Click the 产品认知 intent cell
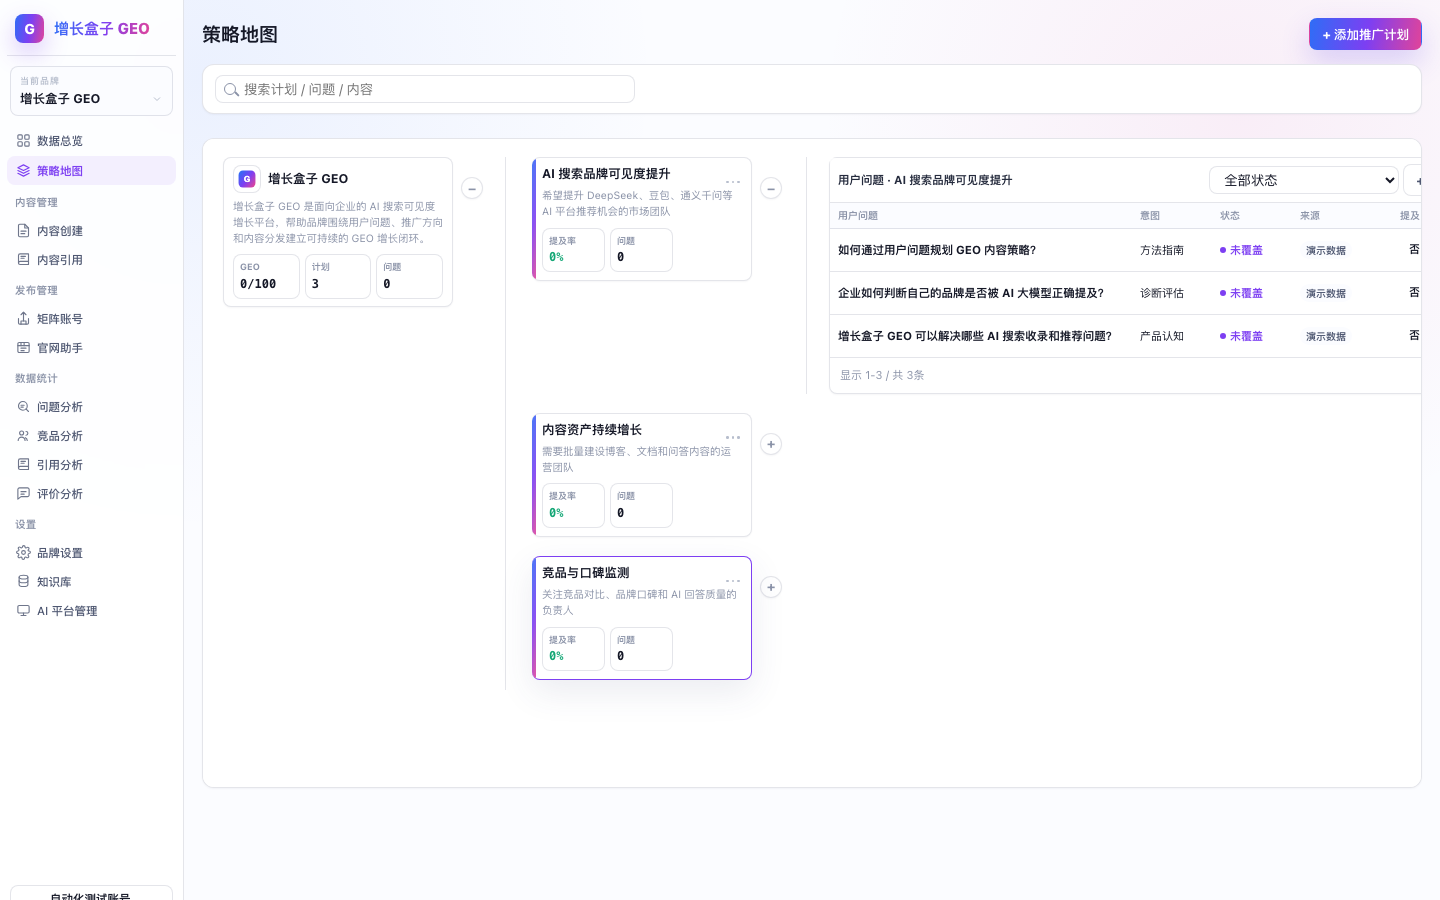 [1162, 336]
